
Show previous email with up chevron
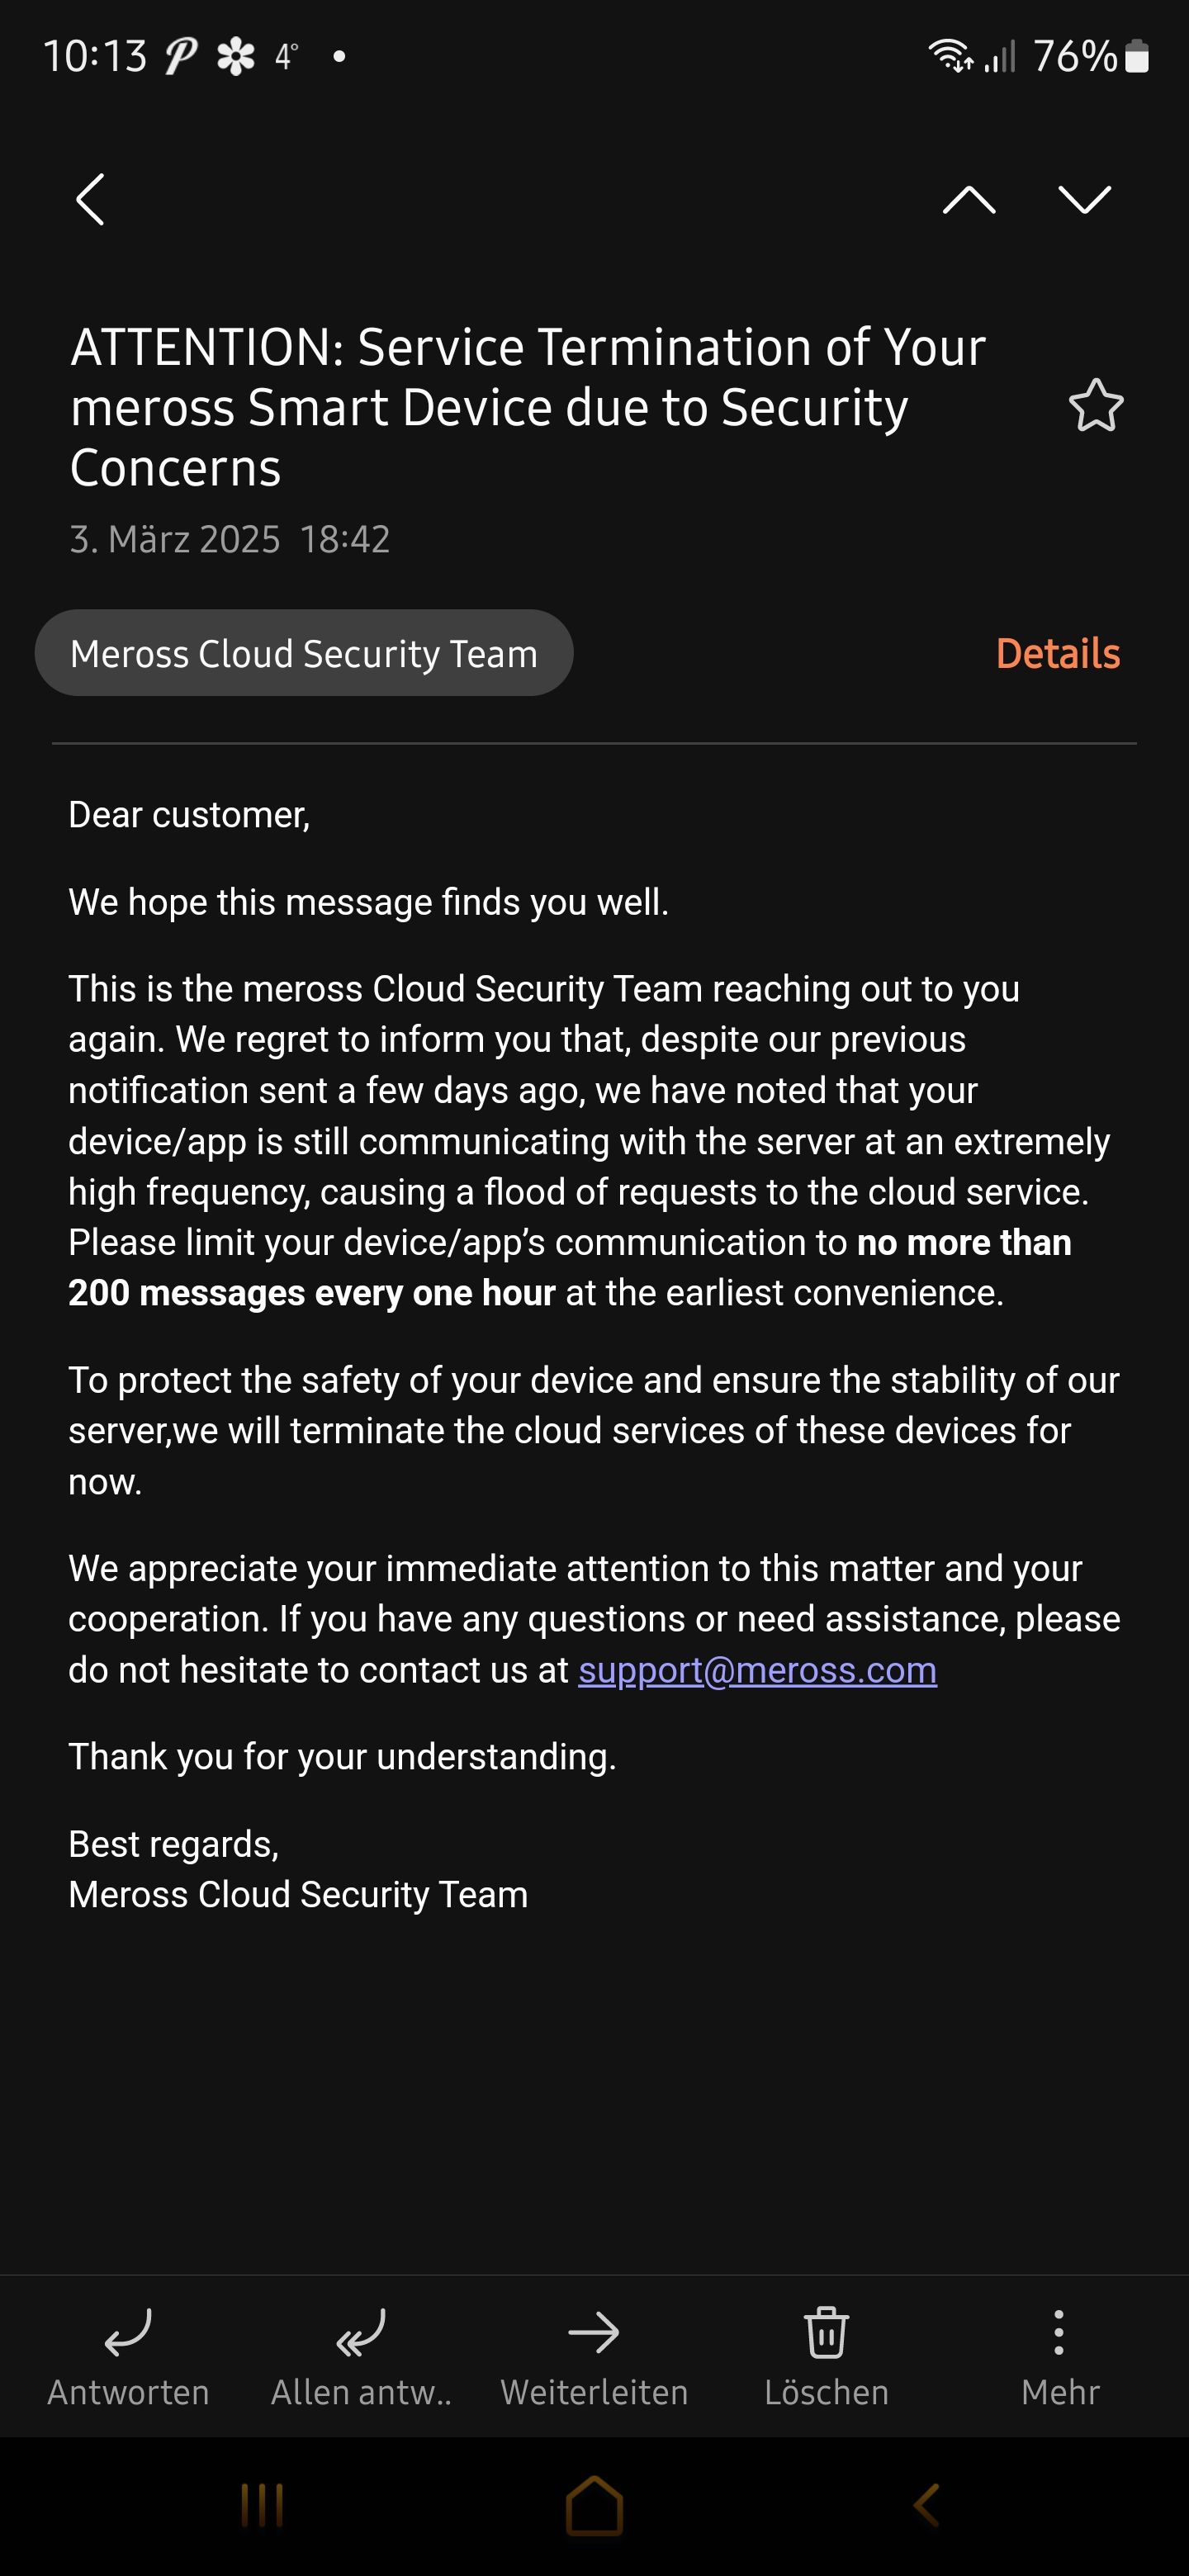click(x=968, y=200)
